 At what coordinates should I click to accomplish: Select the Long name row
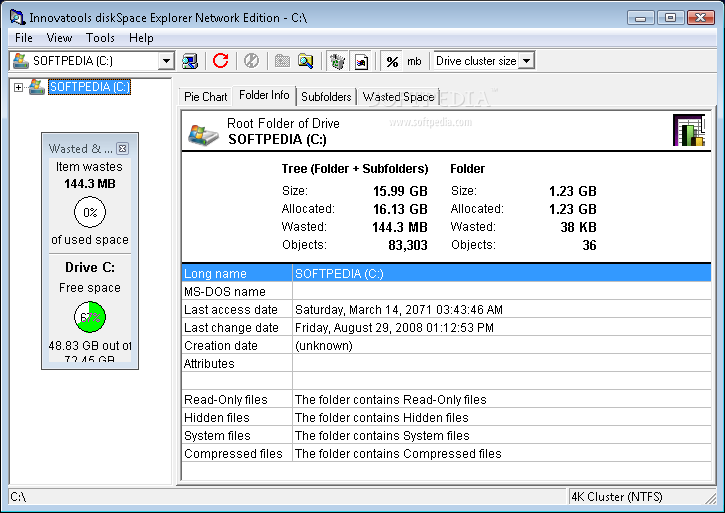point(446,273)
